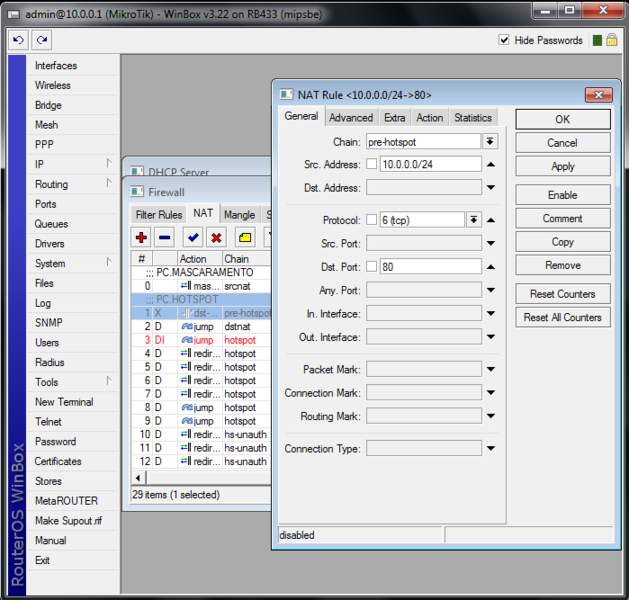Open the Protocol dropdown list
This screenshot has height=600, width=629.
pos(473,220)
